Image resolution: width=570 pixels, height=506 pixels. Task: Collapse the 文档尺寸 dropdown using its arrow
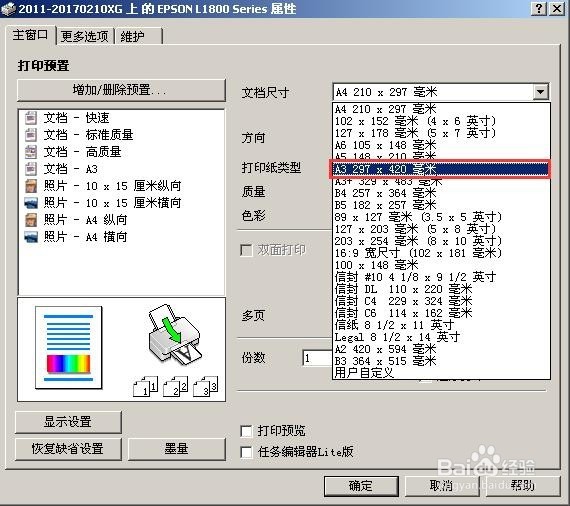tap(541, 92)
